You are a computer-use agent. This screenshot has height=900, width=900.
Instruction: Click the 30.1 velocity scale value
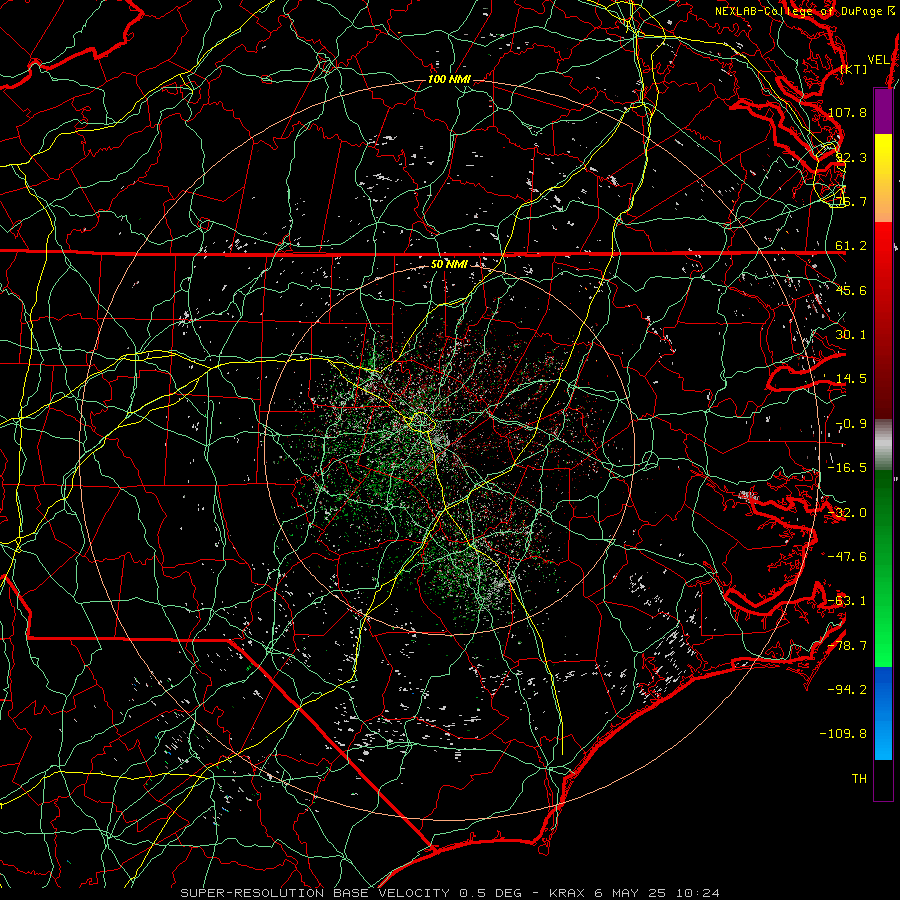point(851,335)
